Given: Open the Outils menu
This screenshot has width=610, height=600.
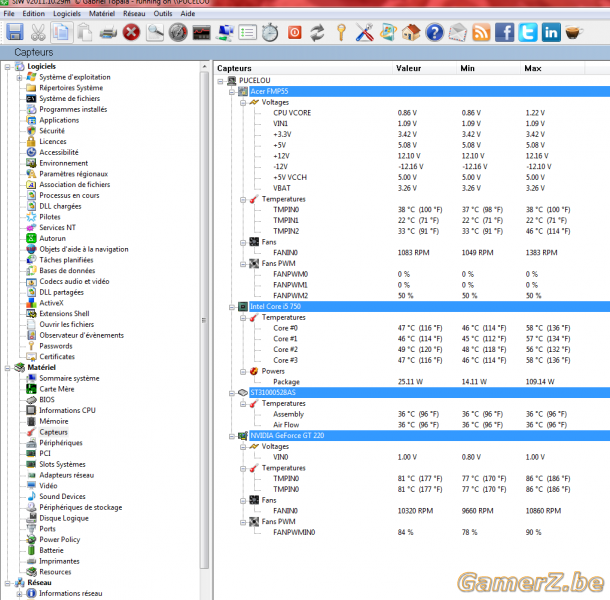Looking at the screenshot, I should tap(163, 14).
